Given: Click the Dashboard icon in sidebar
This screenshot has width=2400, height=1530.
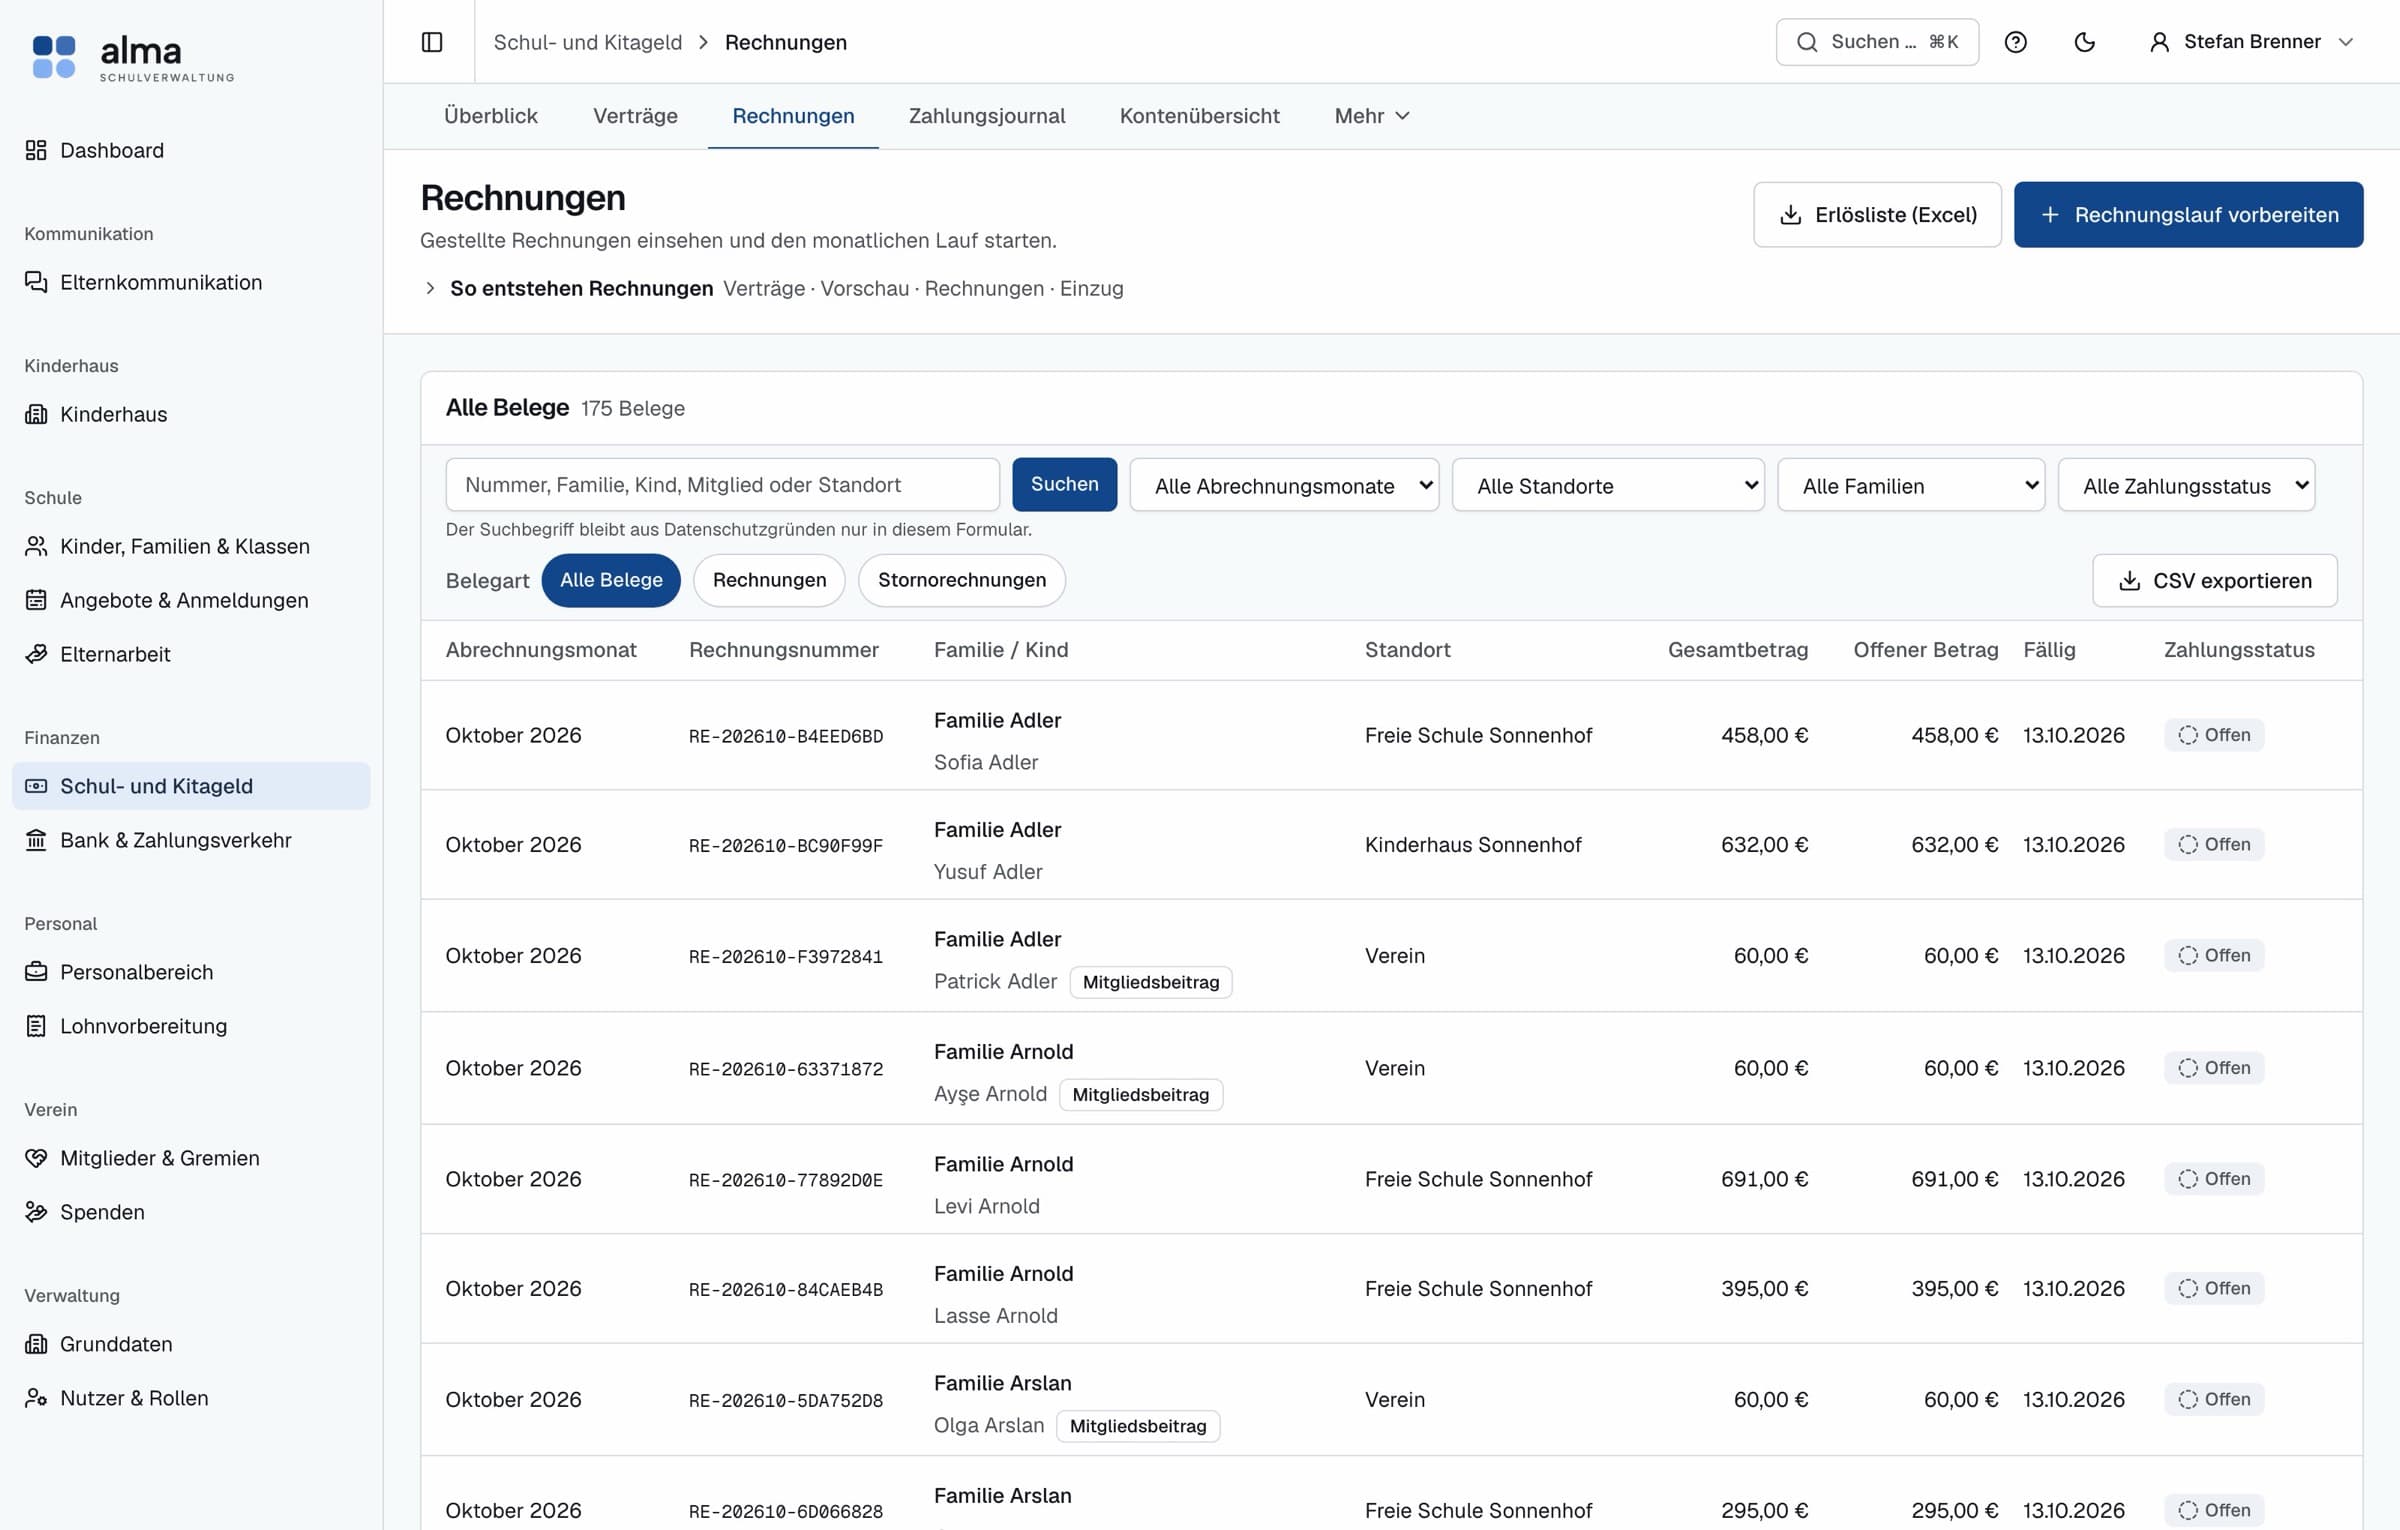Looking at the screenshot, I should (36, 150).
